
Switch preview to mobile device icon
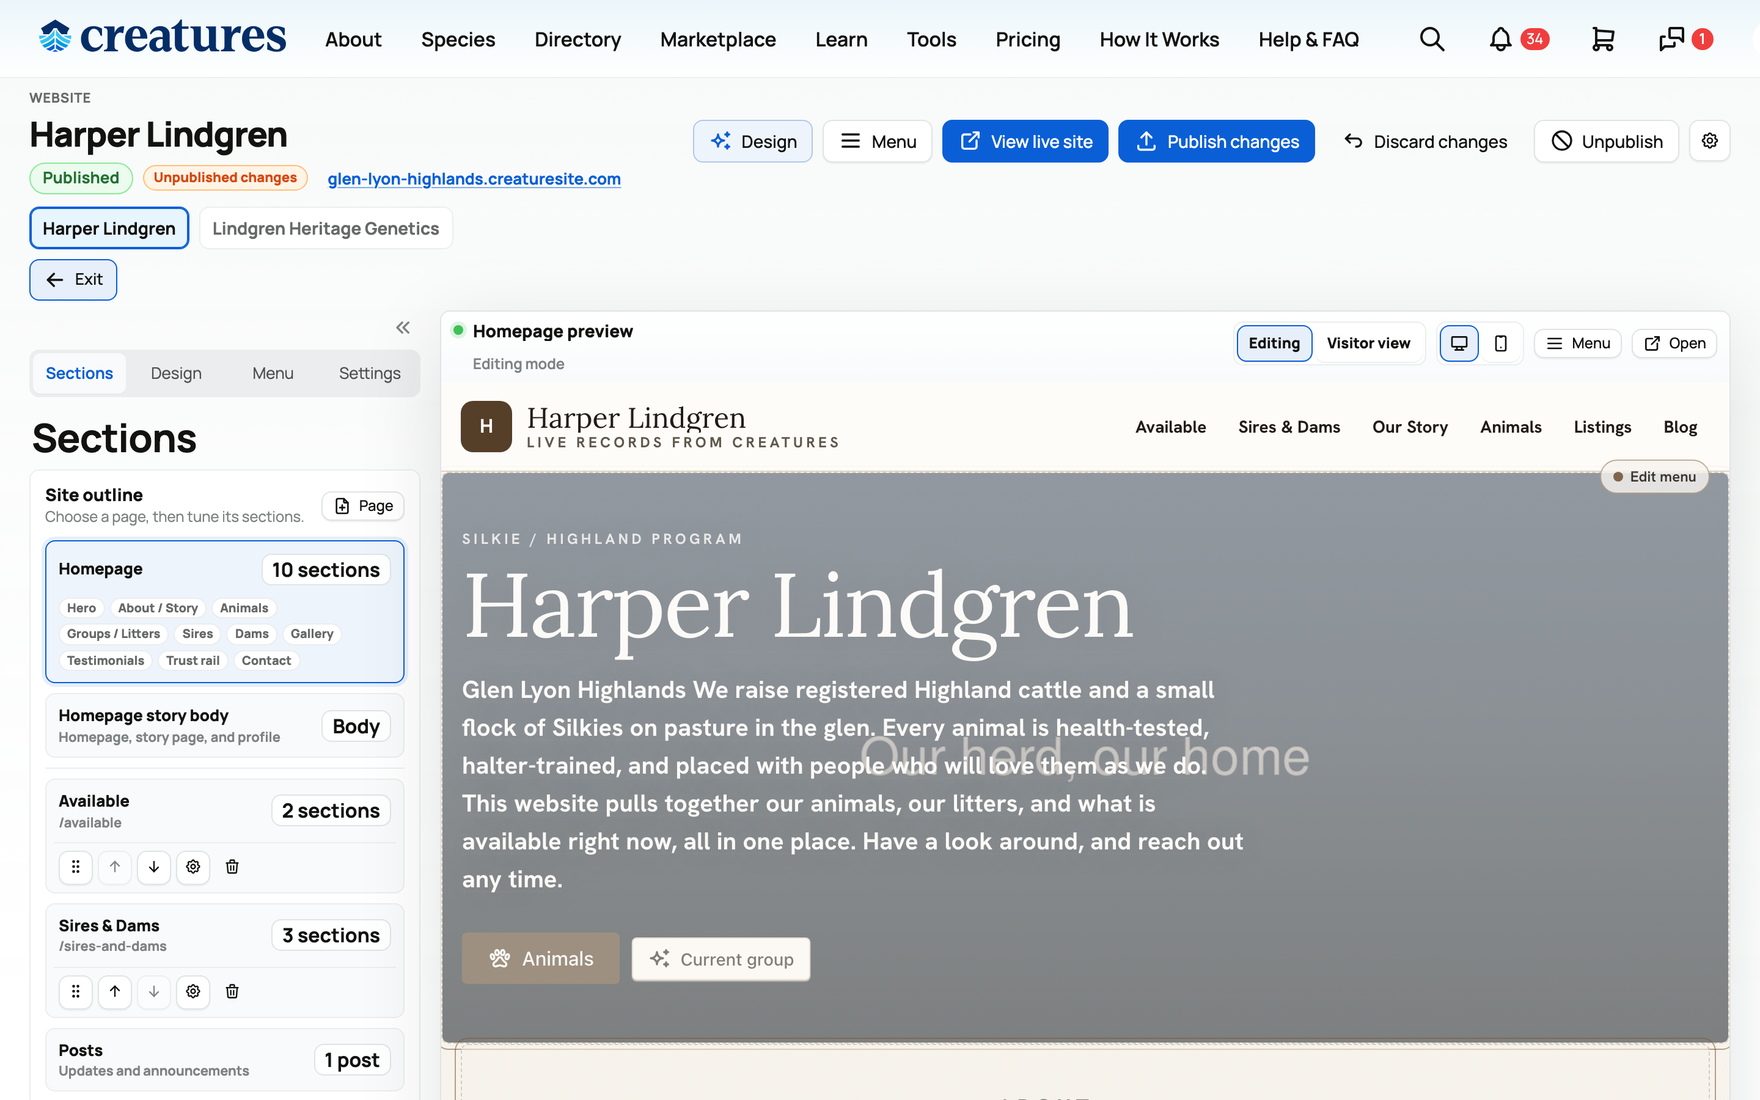[x=1501, y=343]
